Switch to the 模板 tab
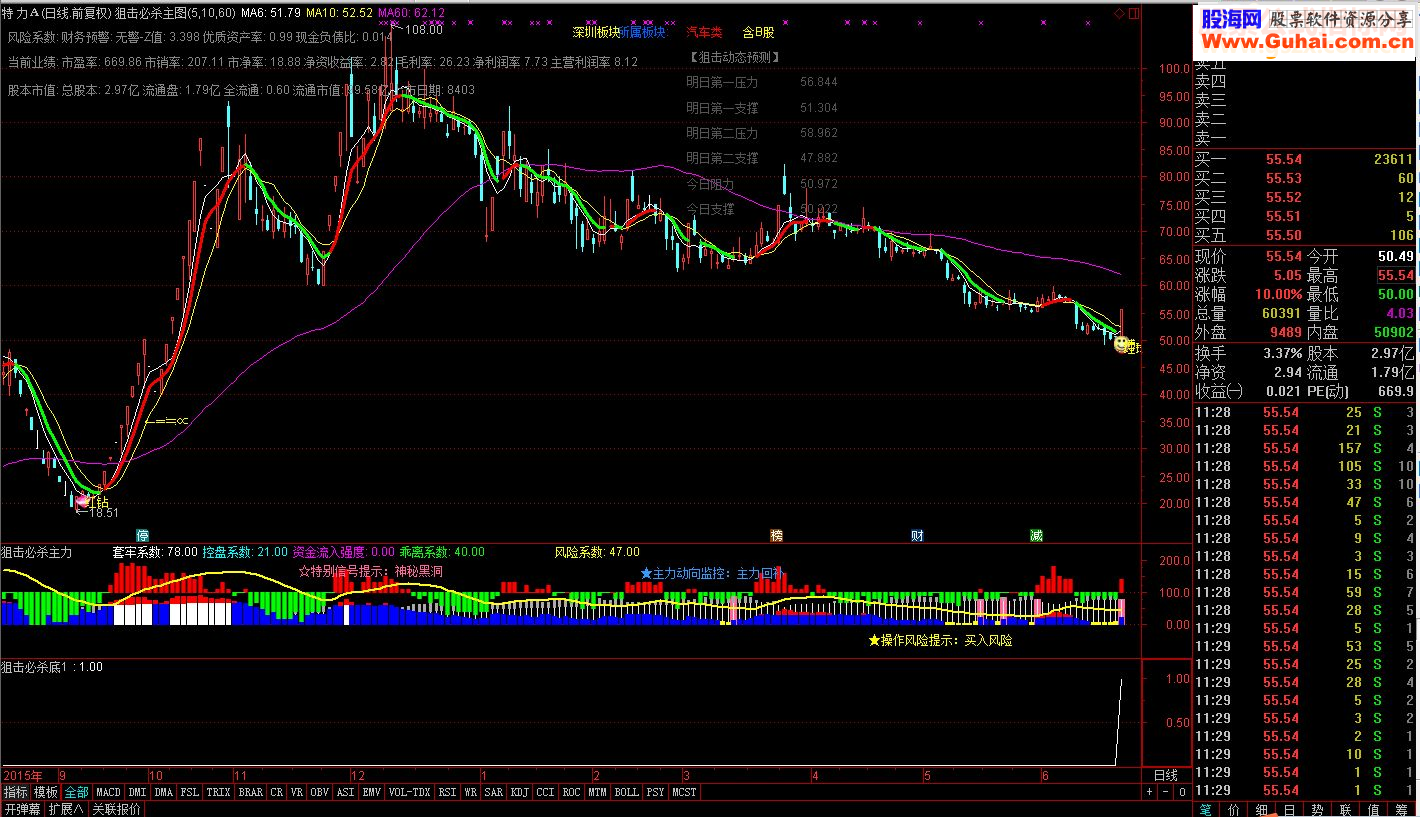Image resolution: width=1420 pixels, height=817 pixels. [x=46, y=792]
